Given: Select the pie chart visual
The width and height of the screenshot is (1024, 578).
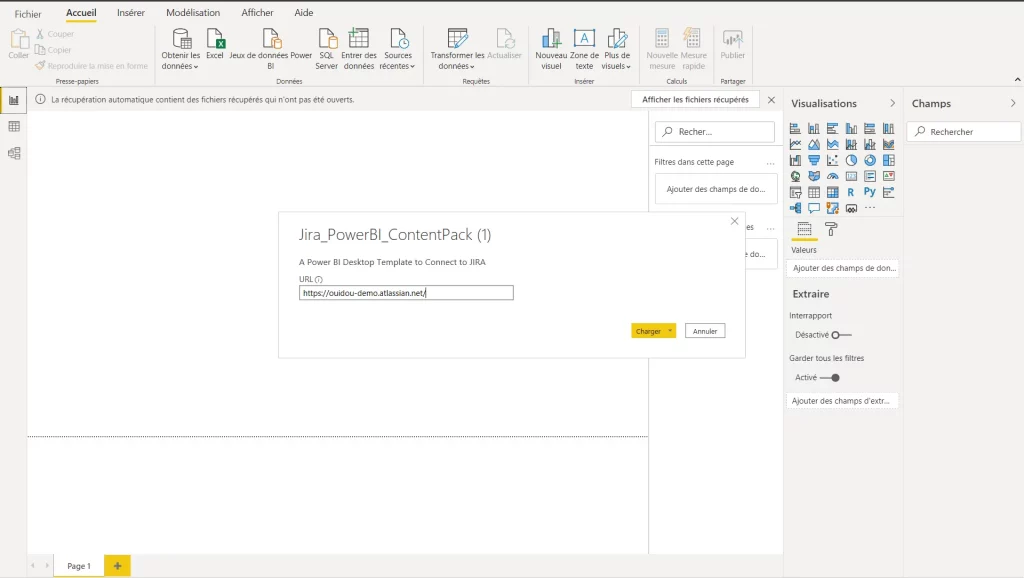Looking at the screenshot, I should pos(852,160).
